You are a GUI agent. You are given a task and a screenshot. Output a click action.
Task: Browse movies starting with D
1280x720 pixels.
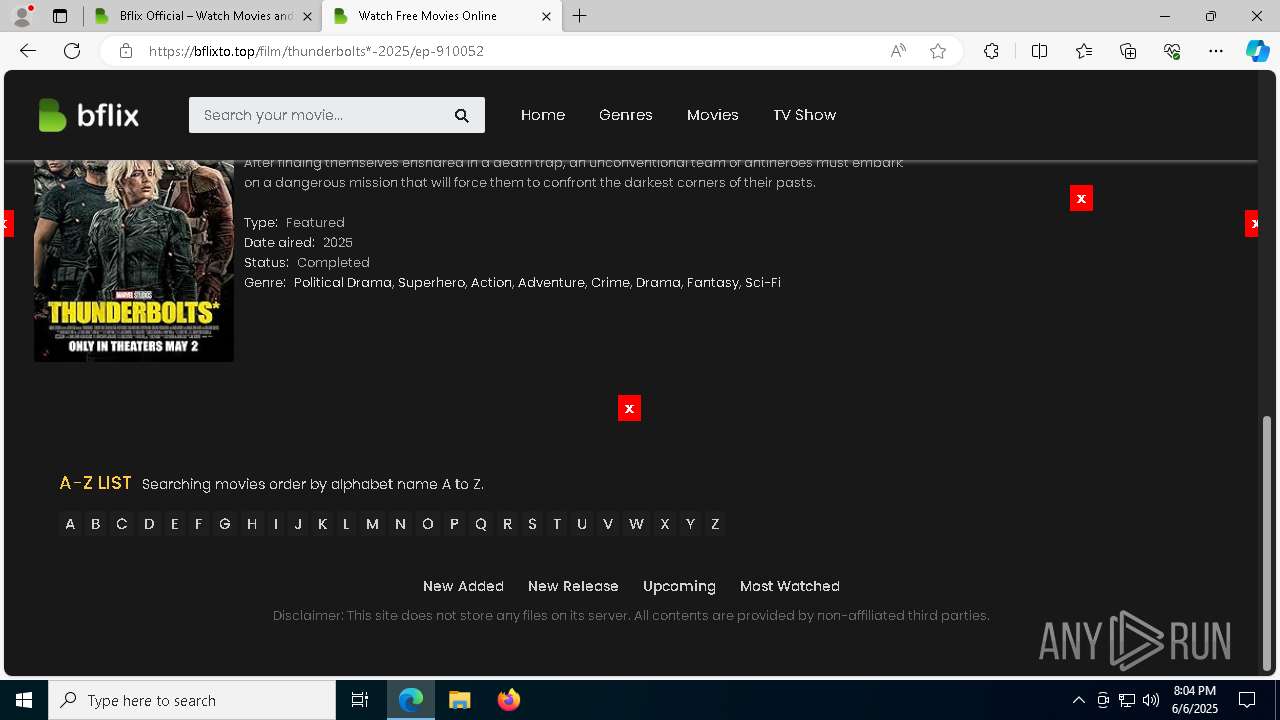point(149,524)
